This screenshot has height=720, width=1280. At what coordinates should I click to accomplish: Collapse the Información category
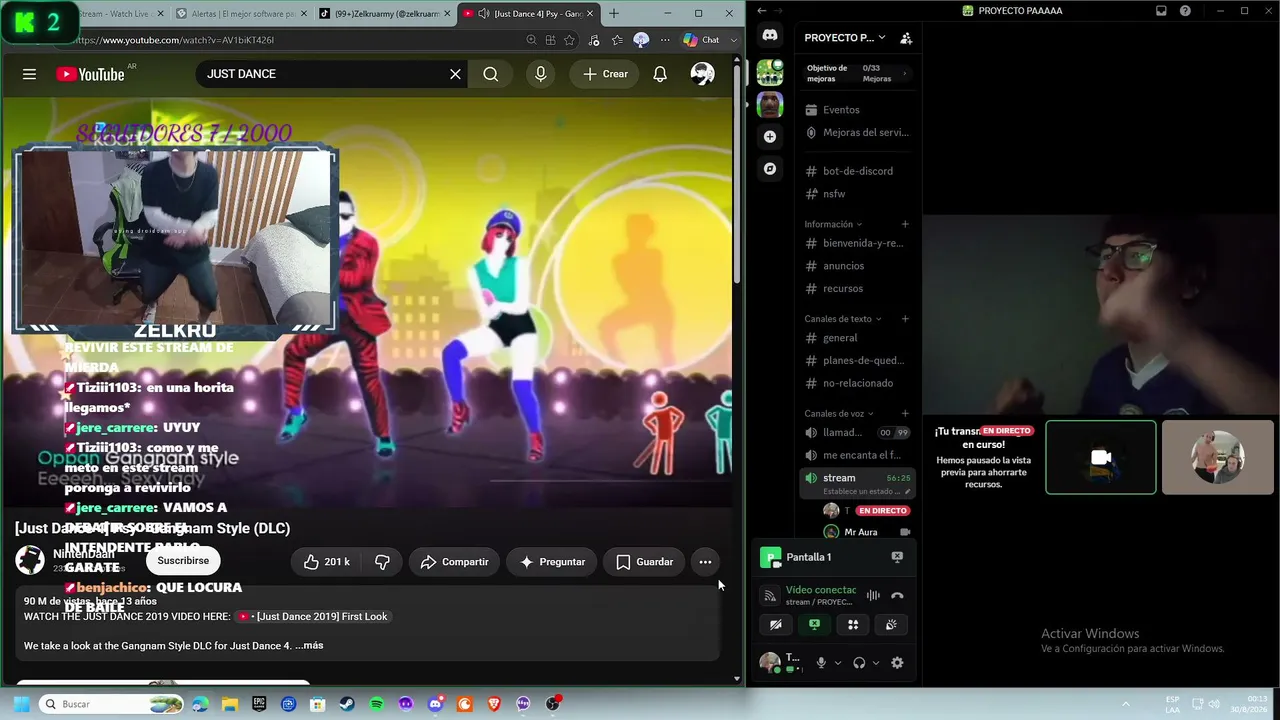tap(833, 224)
